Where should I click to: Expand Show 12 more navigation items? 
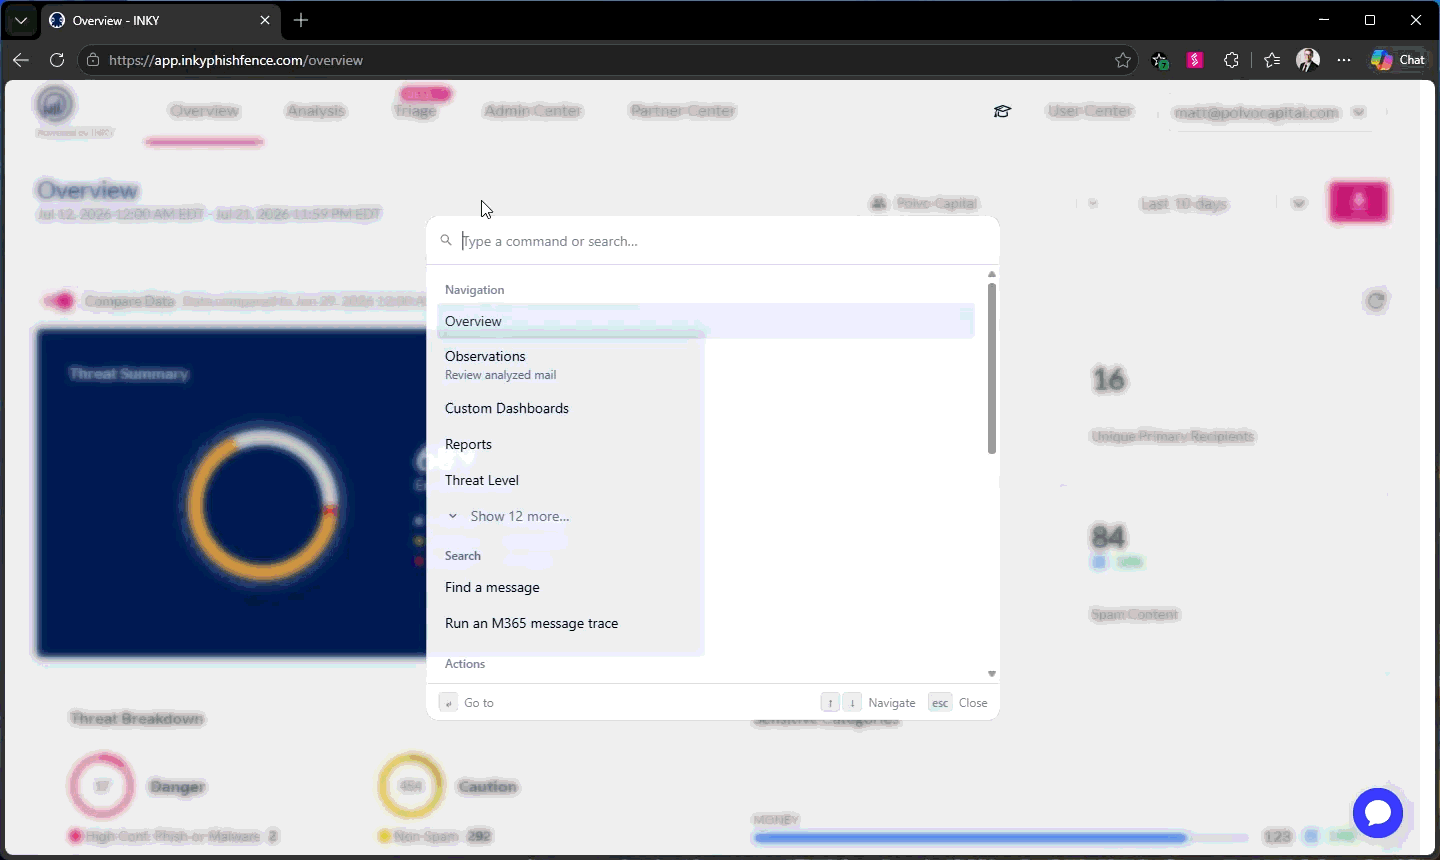(705, 516)
